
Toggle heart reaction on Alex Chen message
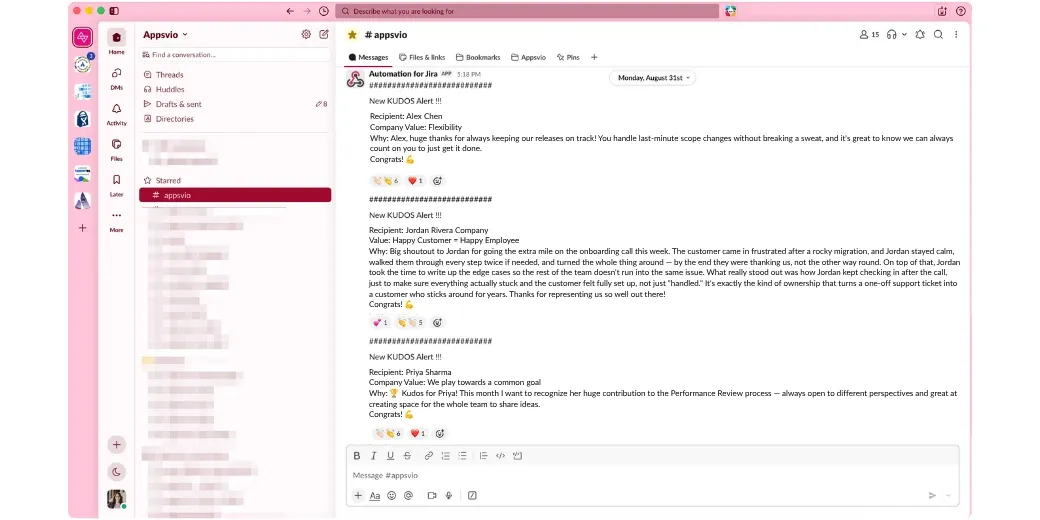point(415,180)
